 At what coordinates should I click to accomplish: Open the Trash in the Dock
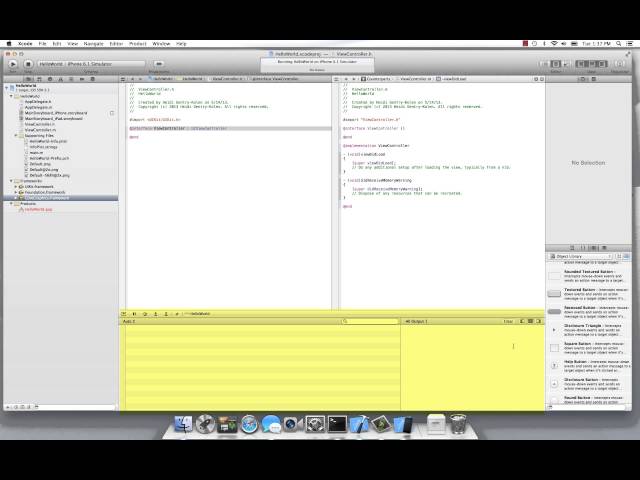pos(458,424)
